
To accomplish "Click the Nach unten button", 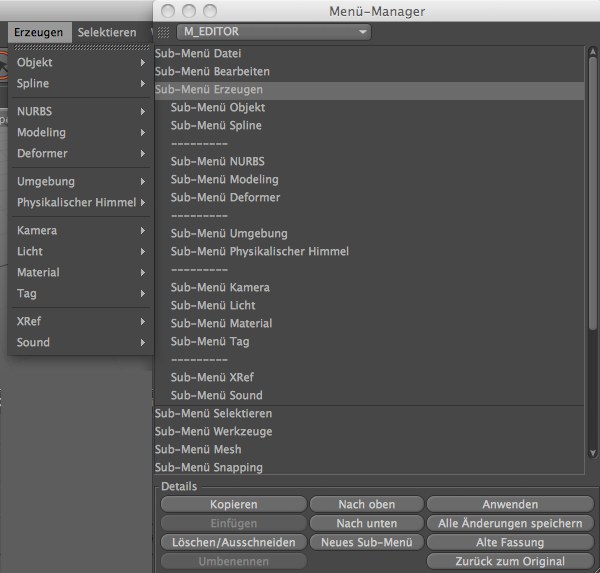I will click(x=366, y=524).
